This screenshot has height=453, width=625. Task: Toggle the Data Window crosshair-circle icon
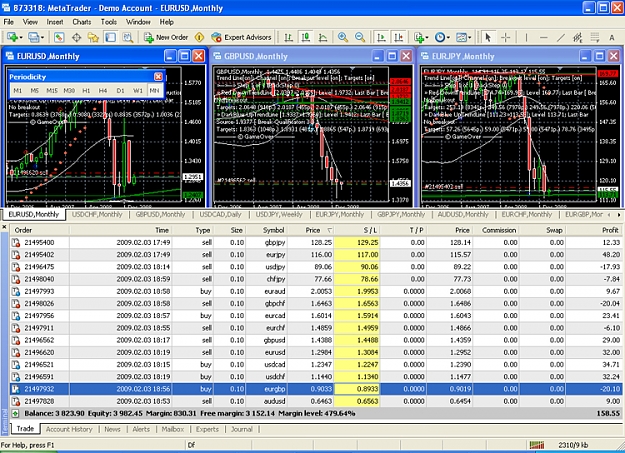(77, 37)
